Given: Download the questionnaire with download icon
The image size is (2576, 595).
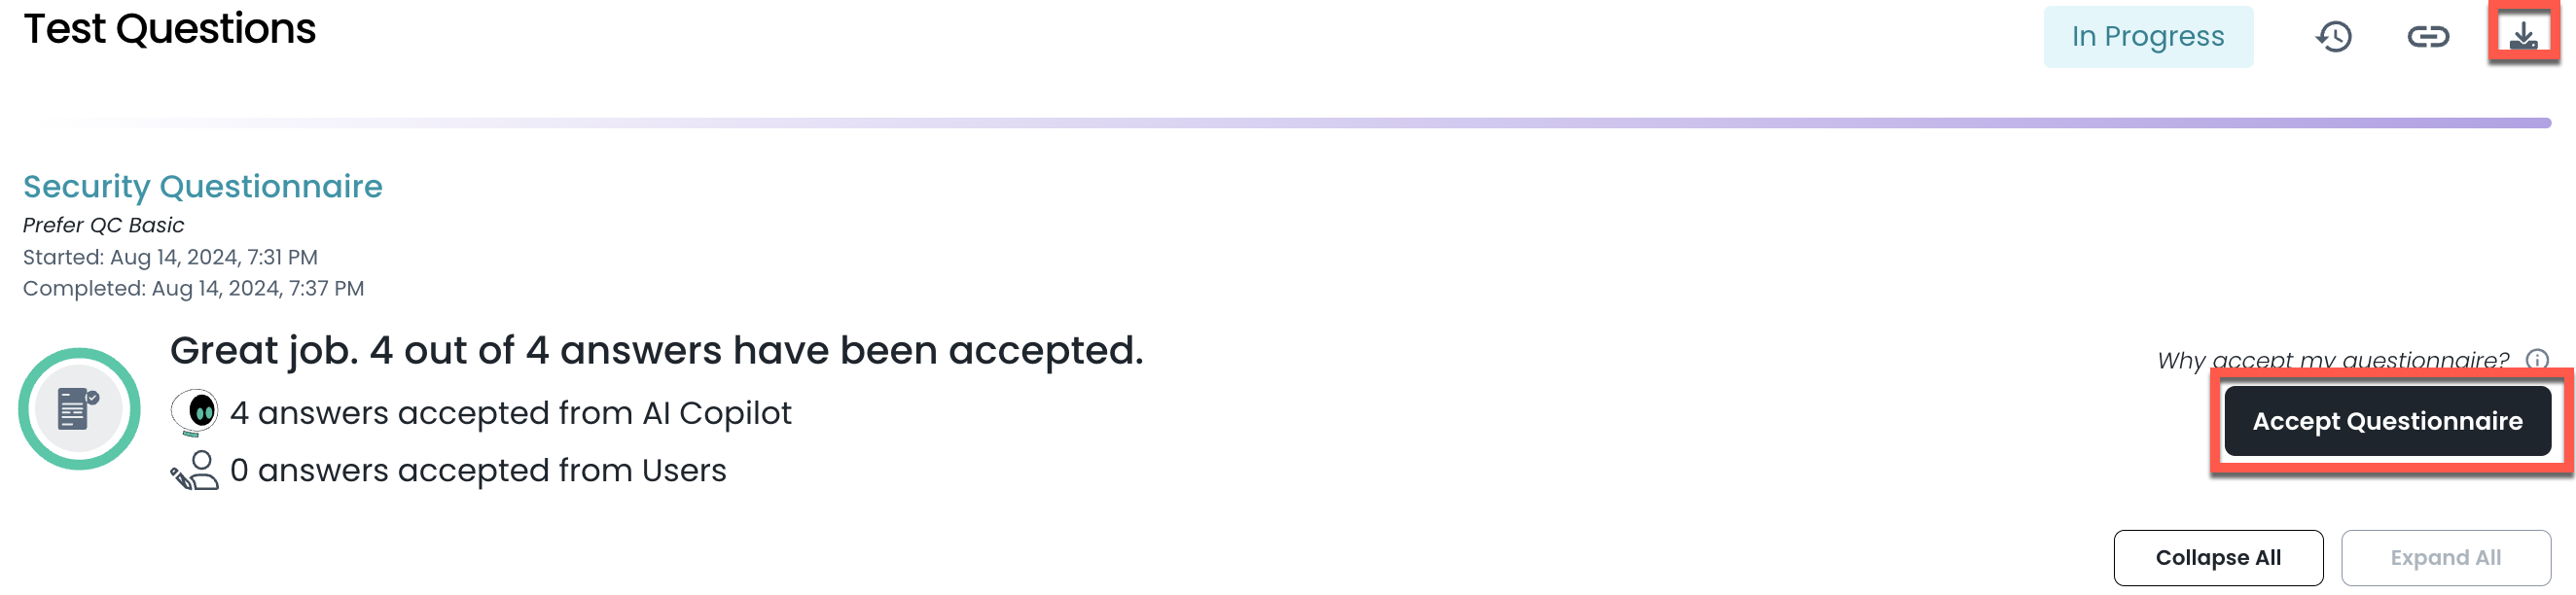Looking at the screenshot, I should (2523, 35).
